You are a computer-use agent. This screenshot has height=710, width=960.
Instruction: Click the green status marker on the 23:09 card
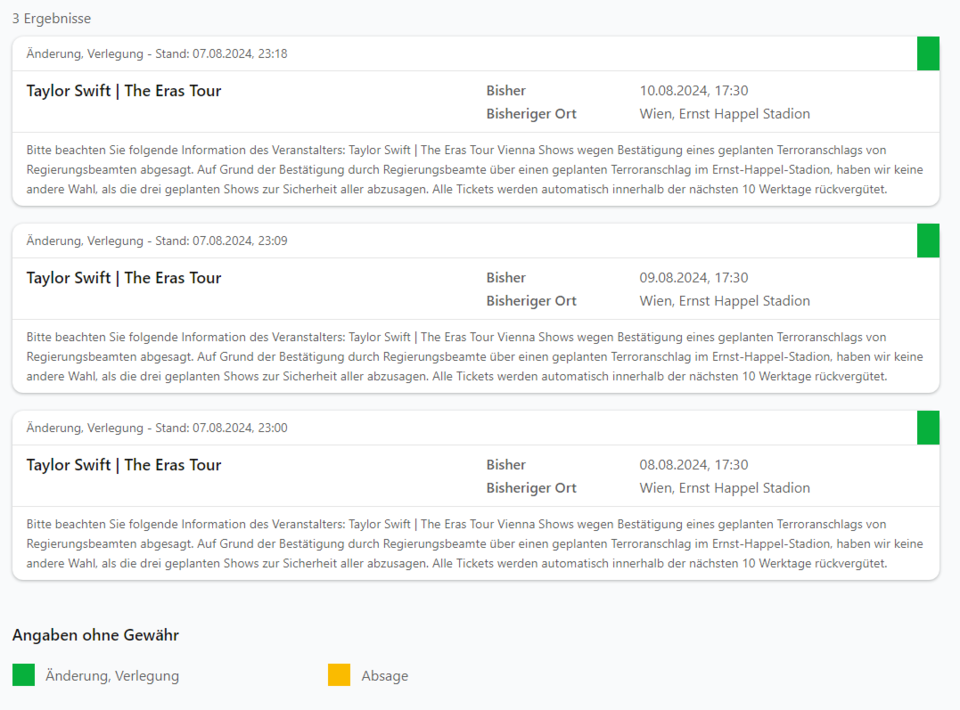pos(928,240)
